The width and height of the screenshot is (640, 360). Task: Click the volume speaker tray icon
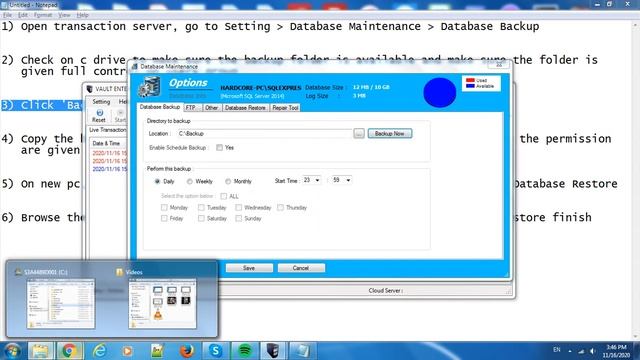pyautogui.click(x=593, y=351)
